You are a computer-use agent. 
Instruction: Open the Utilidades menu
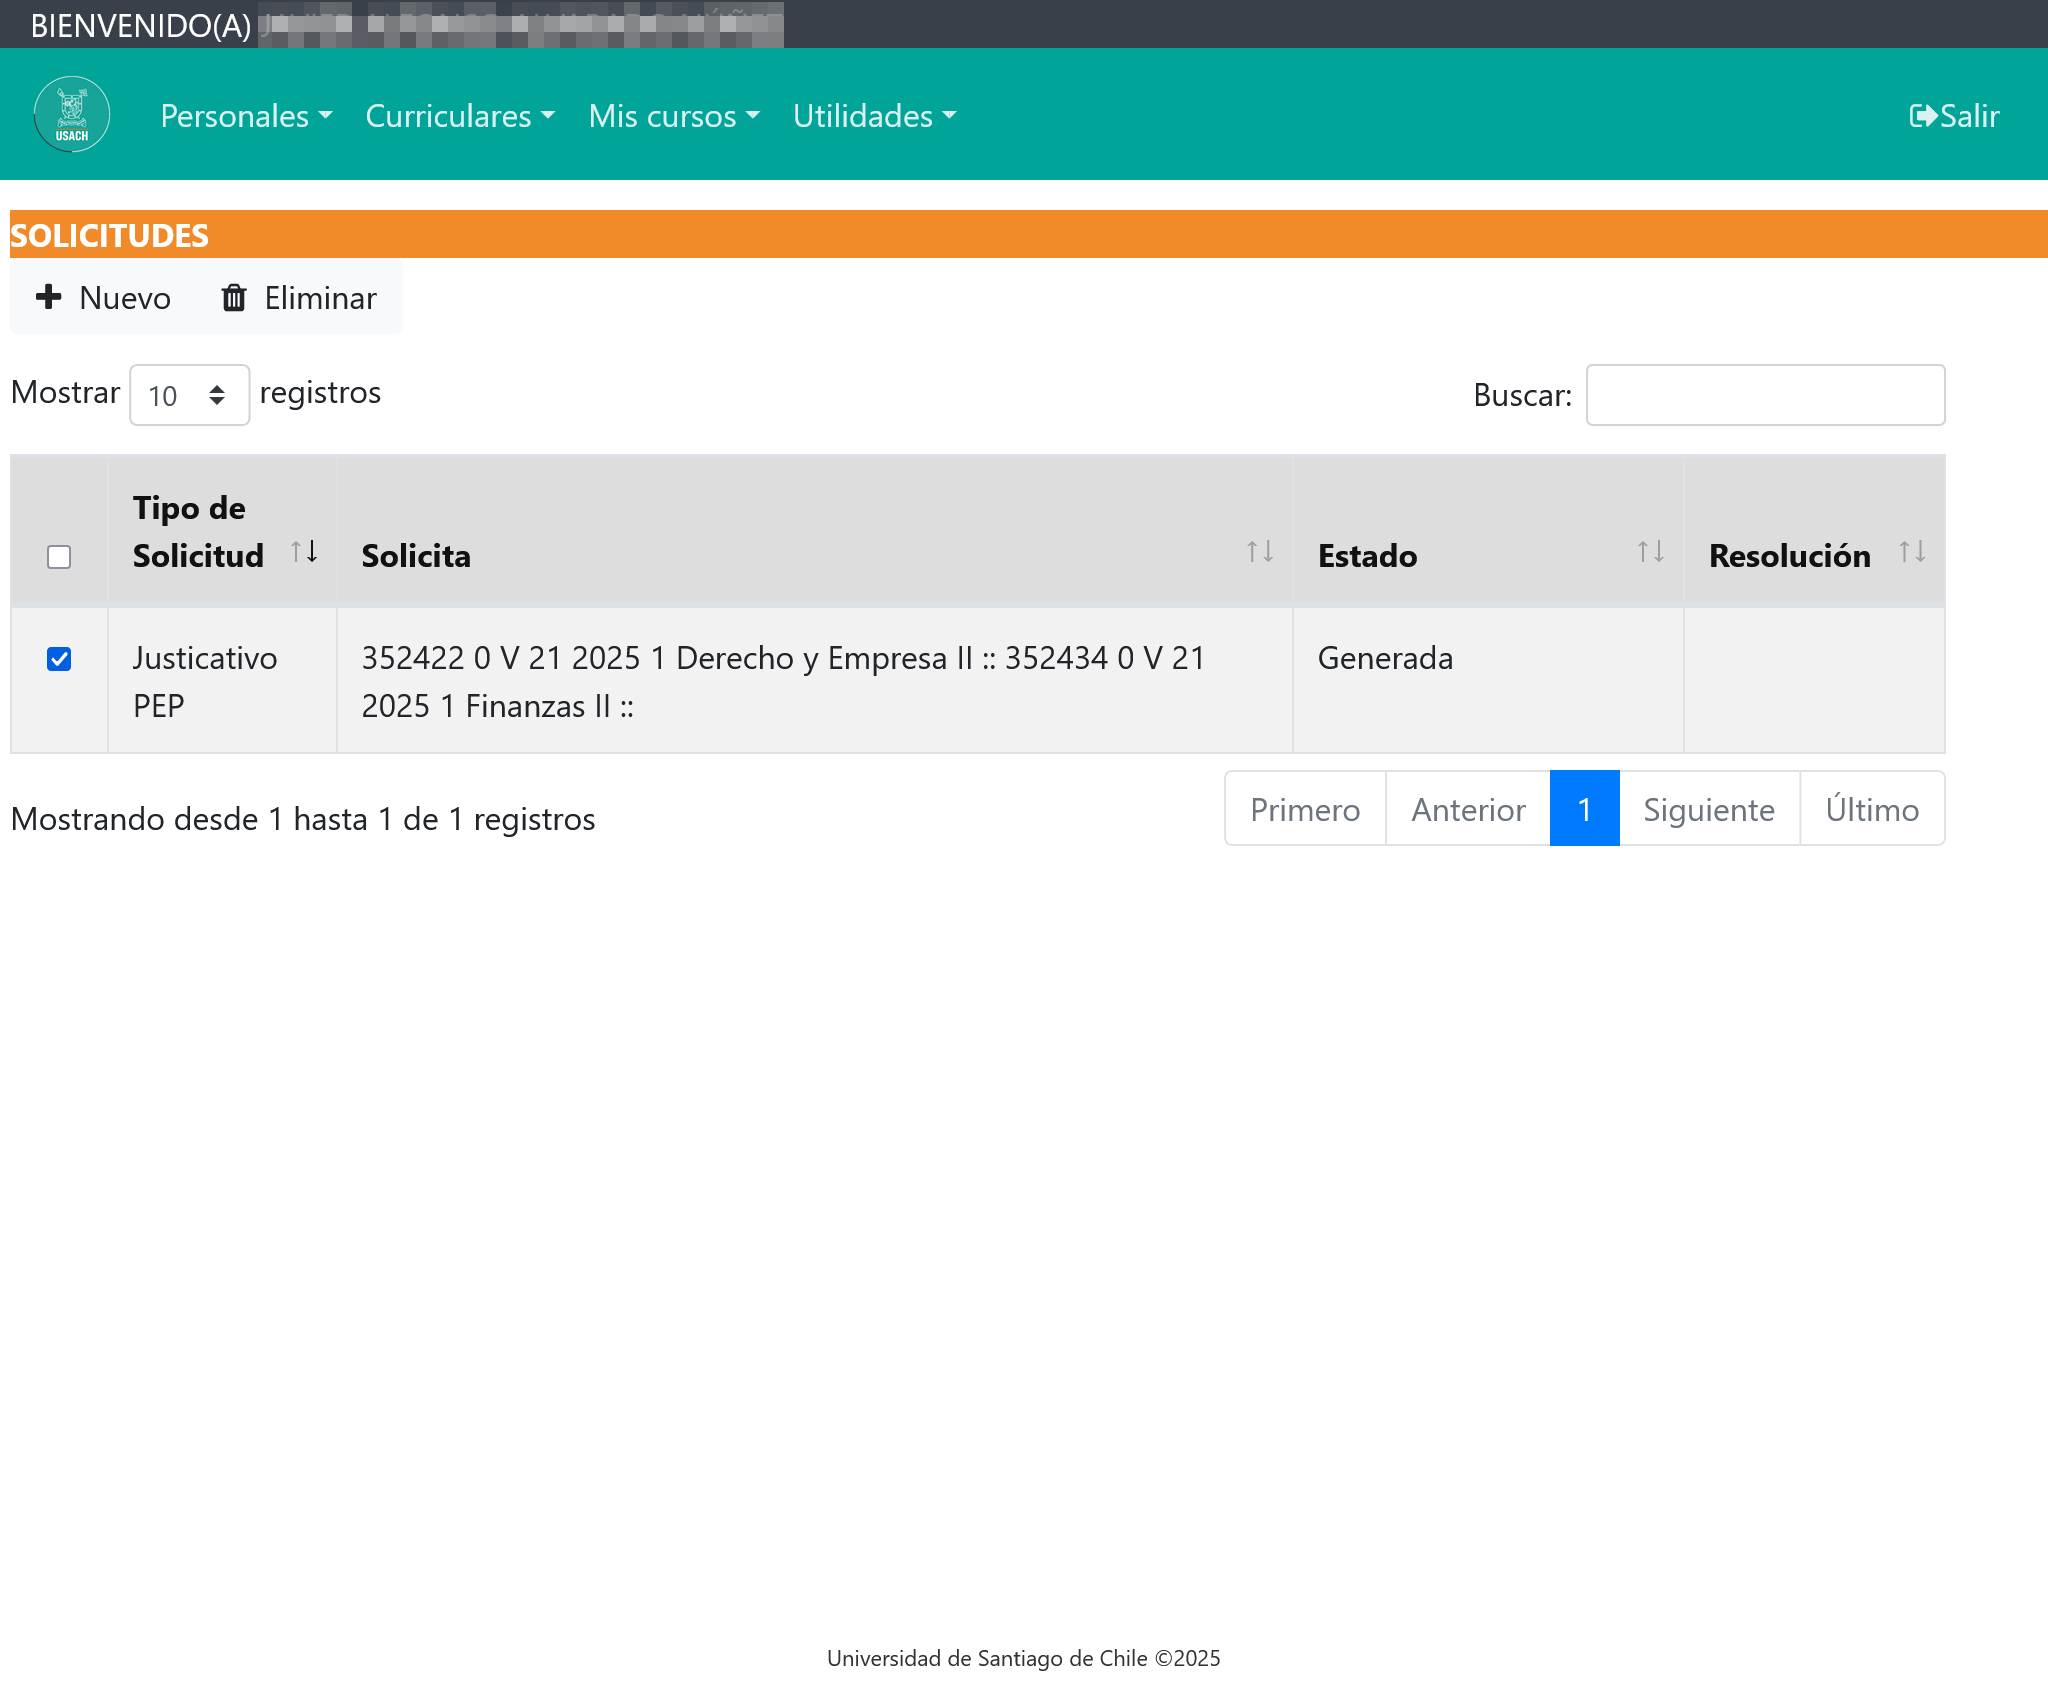(x=874, y=116)
